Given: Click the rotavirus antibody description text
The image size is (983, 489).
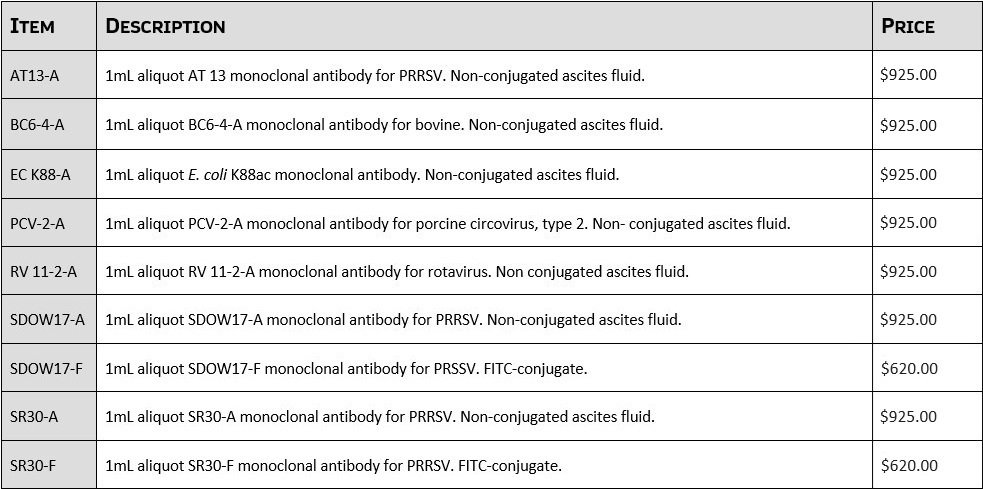Looking at the screenshot, I should click(396, 271).
